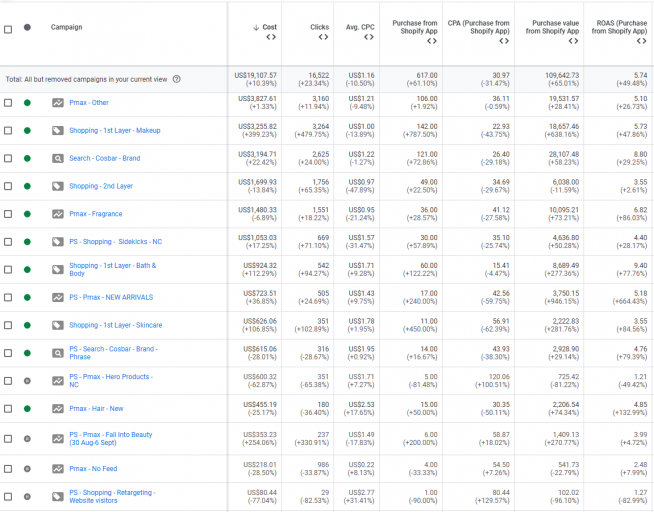Check the box for Pmax - Other
The width and height of the screenshot is (654, 512).
pyautogui.click(x=8, y=103)
